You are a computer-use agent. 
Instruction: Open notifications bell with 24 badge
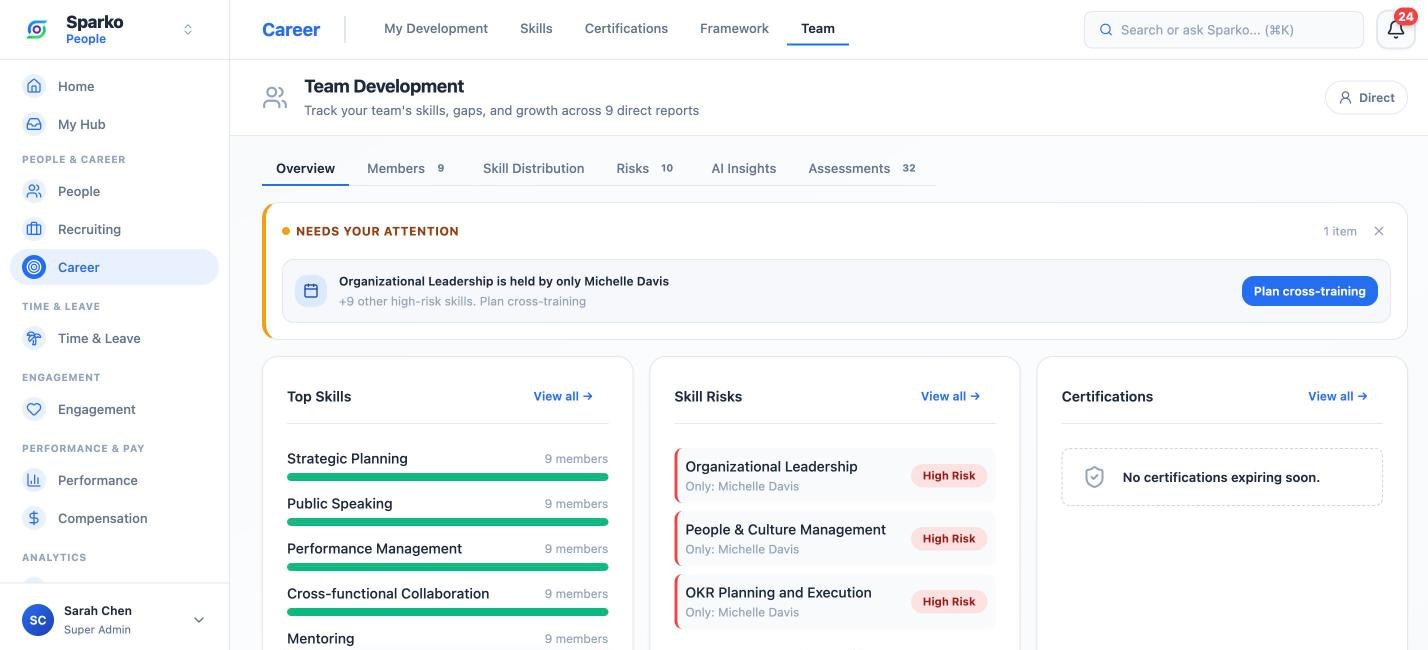(1396, 29)
